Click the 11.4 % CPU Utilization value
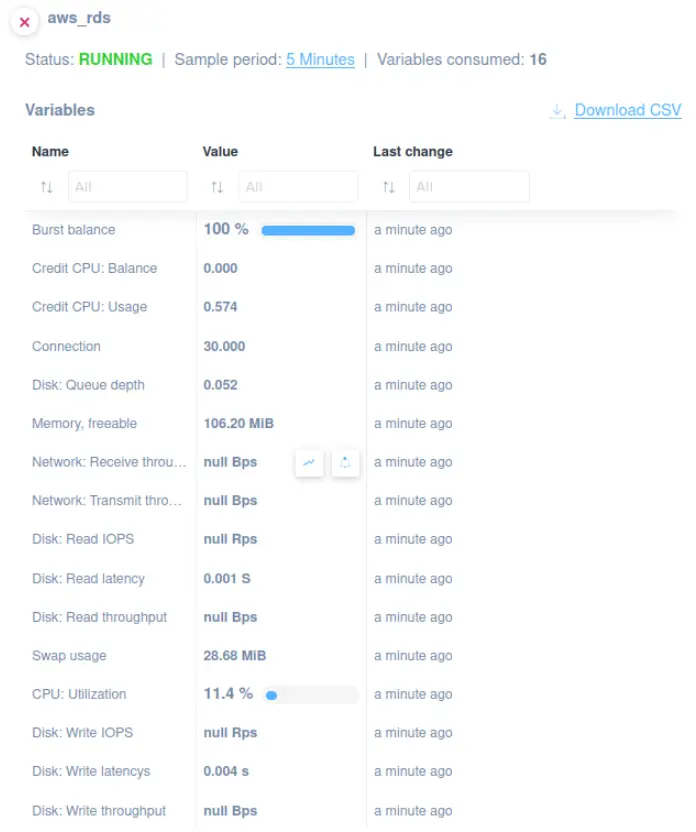 (228, 694)
